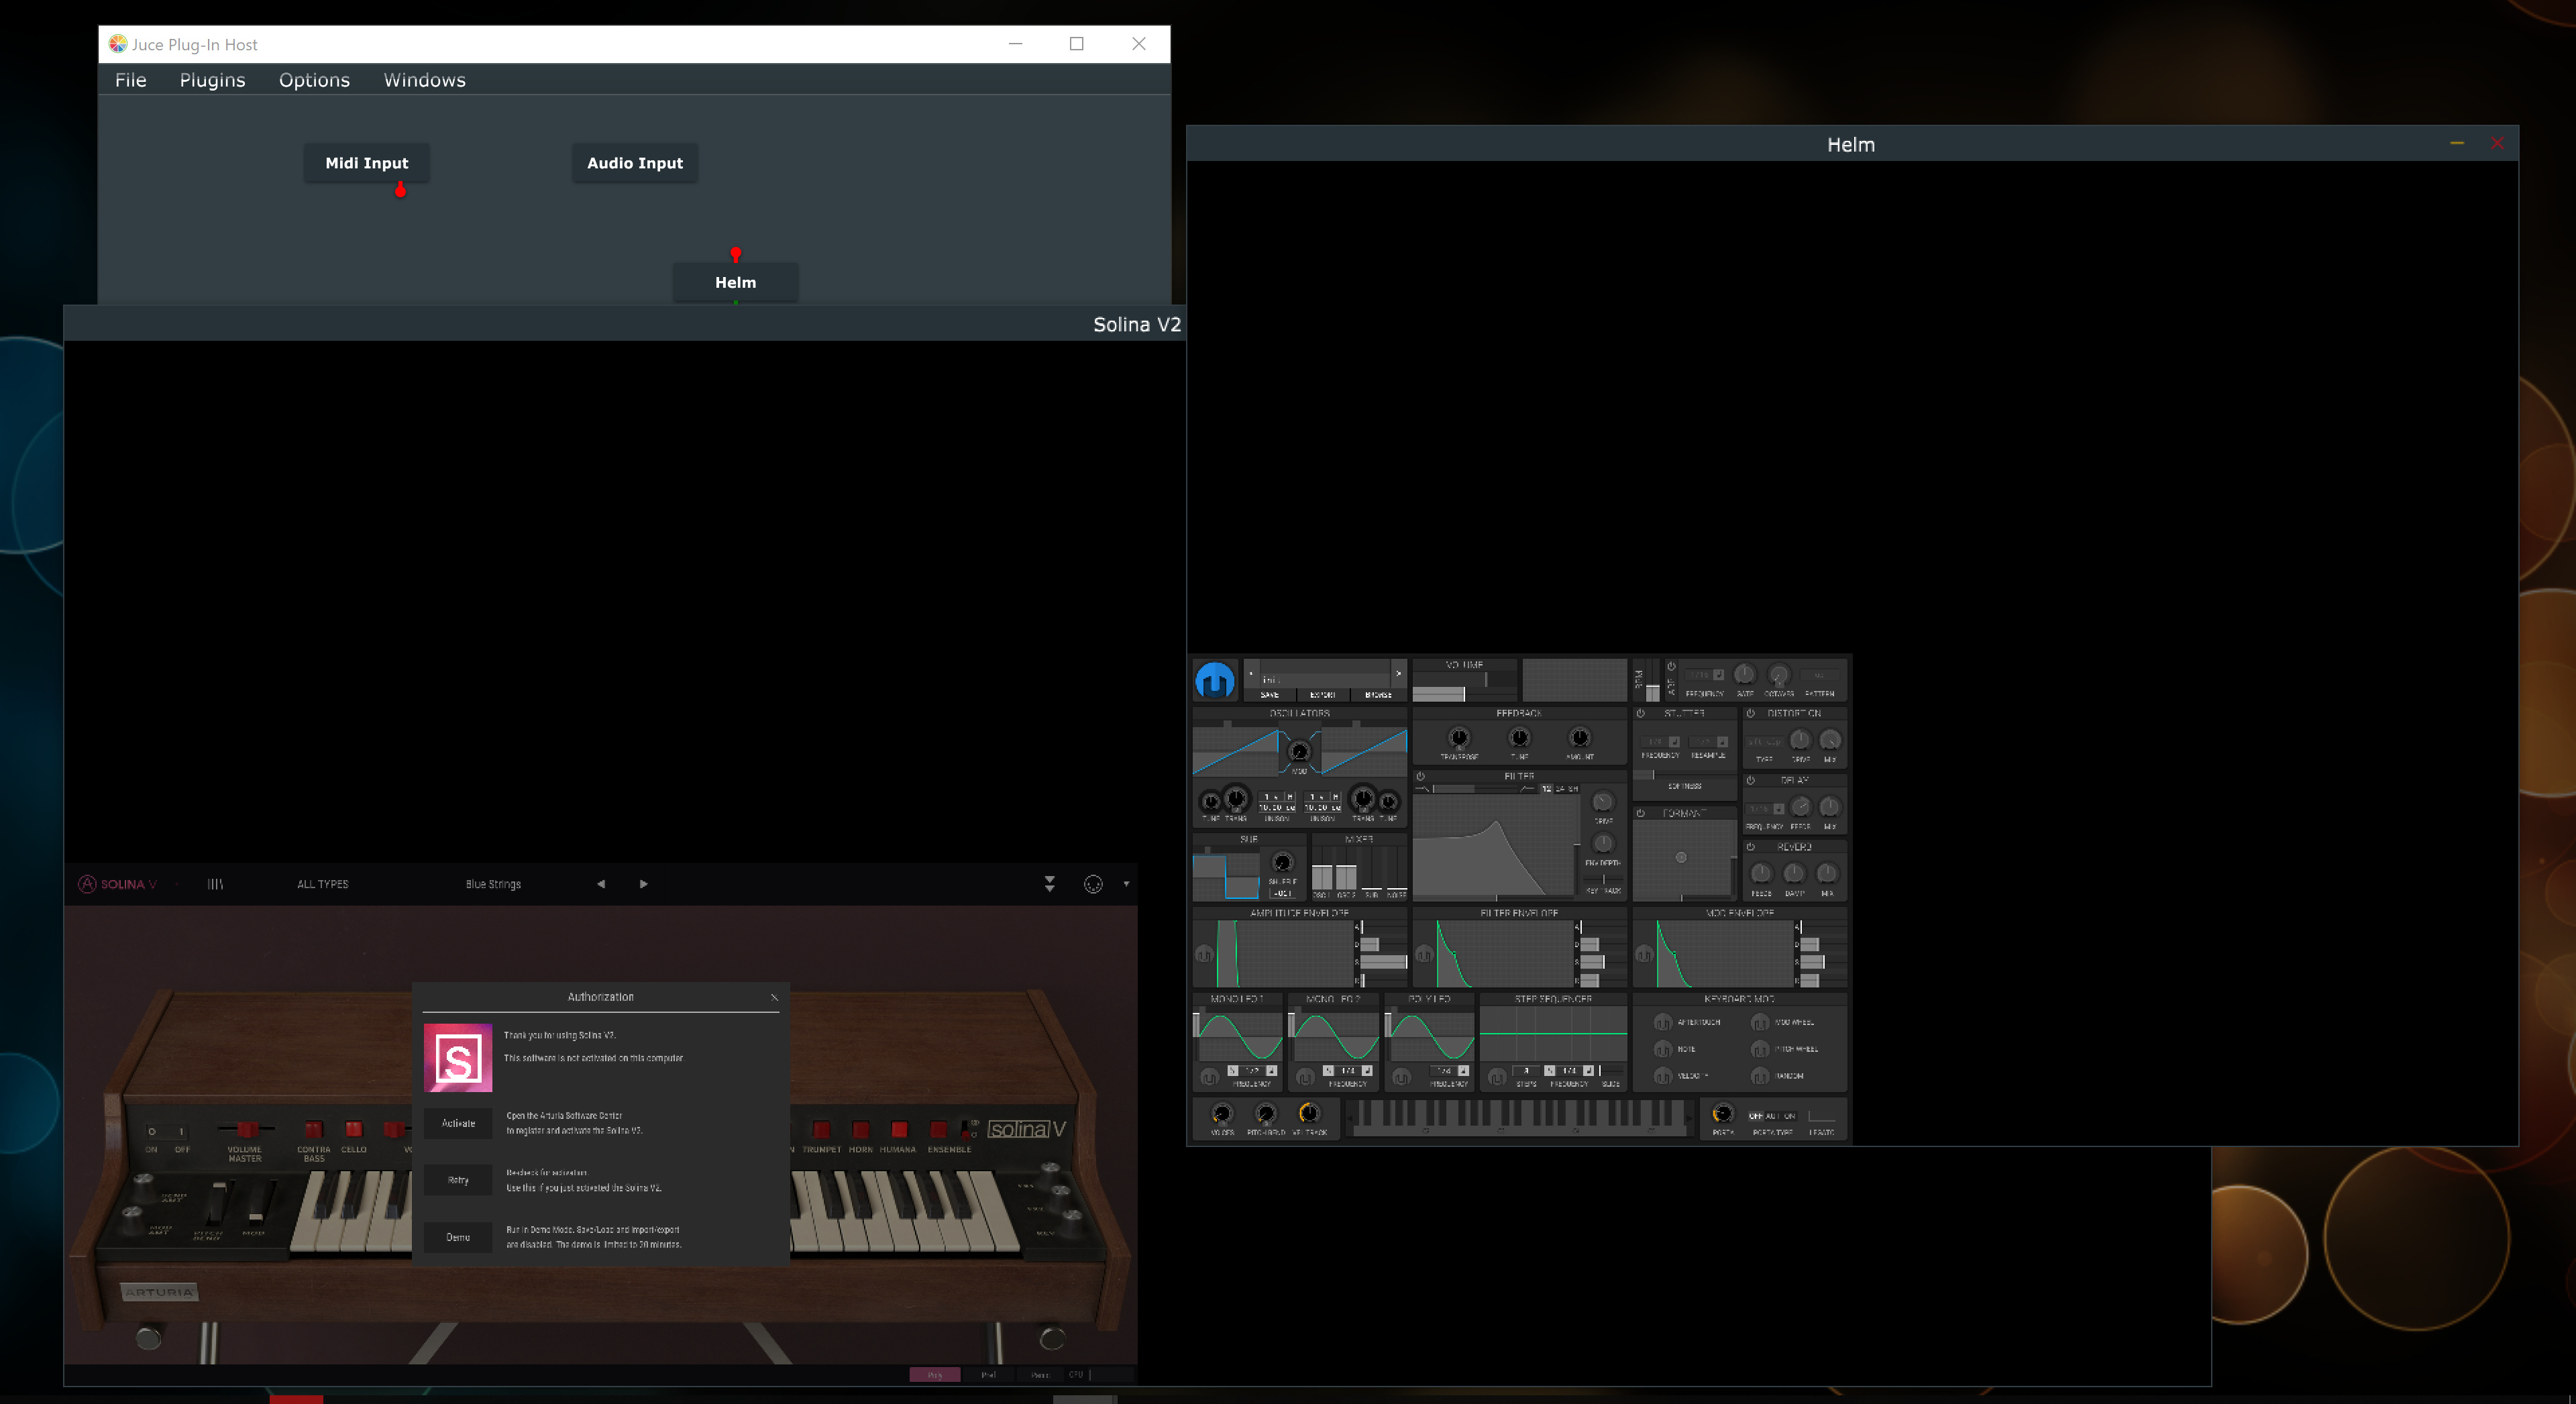This screenshot has height=1404, width=2576.
Task: Go to the previous Solina preset
Action: click(601, 884)
